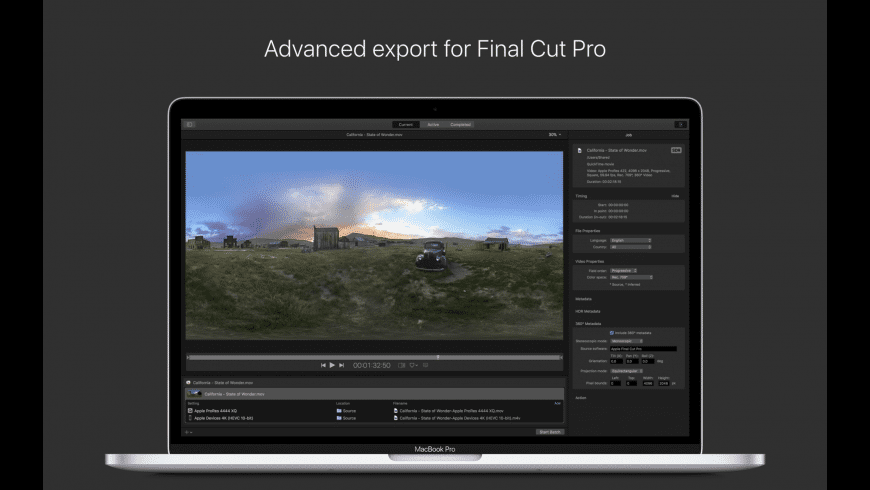Click the Source software text field
Screen dimensions: 870x490
coord(643,348)
